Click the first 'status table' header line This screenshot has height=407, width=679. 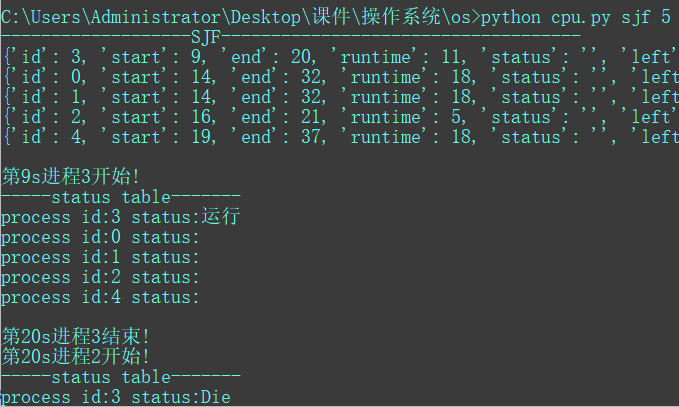[x=121, y=197]
